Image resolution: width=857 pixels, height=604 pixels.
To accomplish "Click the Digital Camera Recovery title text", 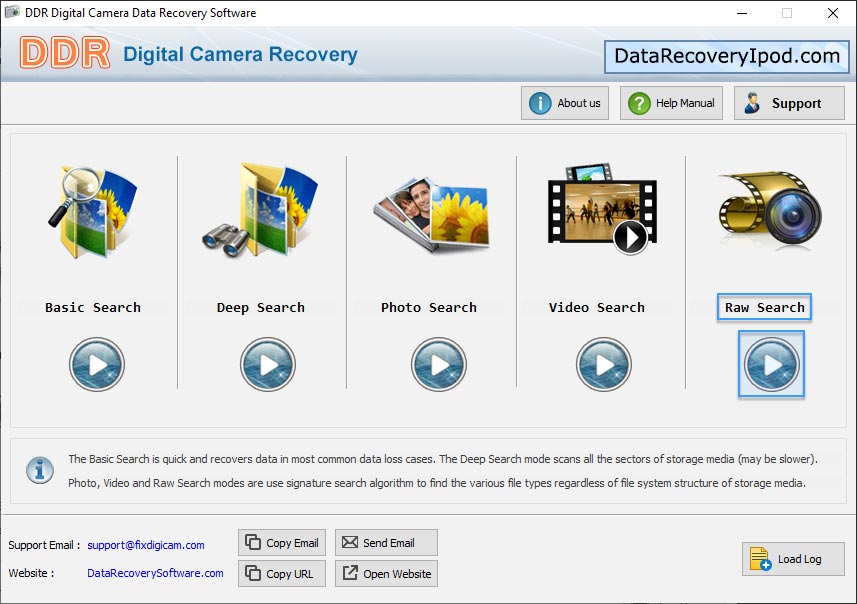I will [240, 54].
